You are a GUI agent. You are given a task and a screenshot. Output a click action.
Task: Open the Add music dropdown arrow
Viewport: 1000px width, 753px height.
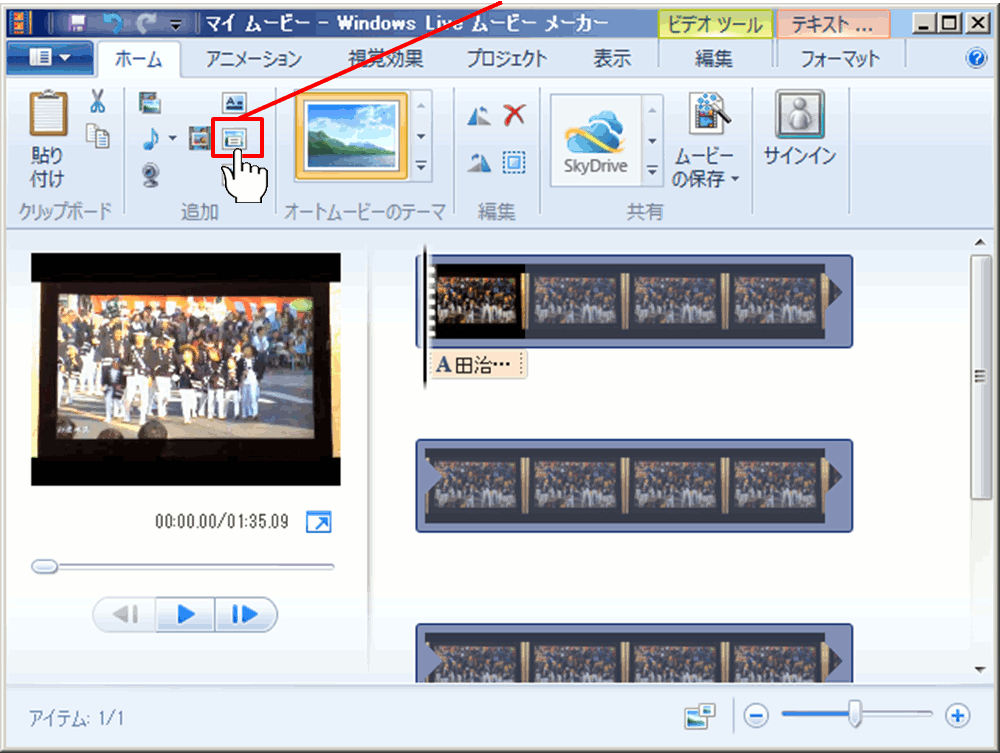173,138
